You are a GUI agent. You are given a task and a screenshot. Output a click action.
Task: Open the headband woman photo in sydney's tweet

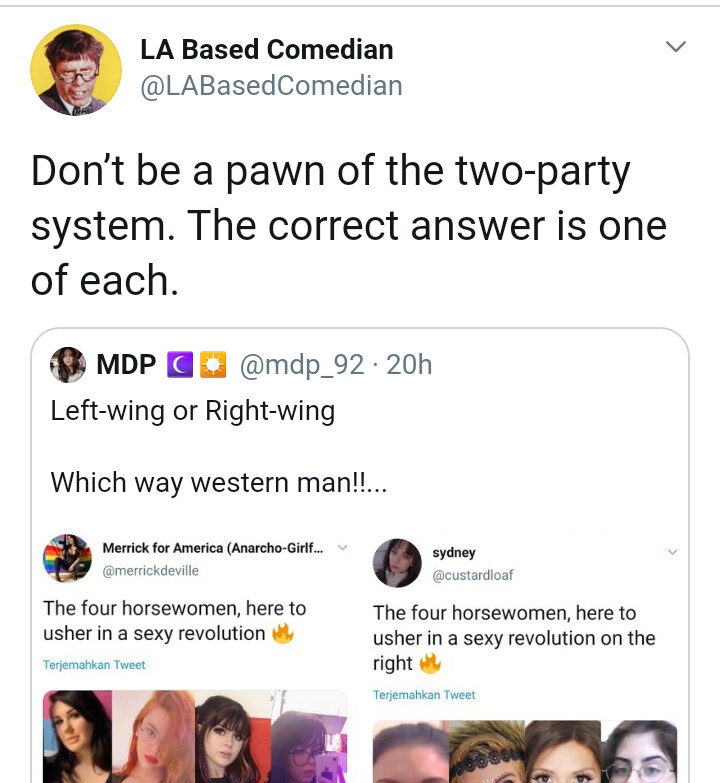[487, 752]
